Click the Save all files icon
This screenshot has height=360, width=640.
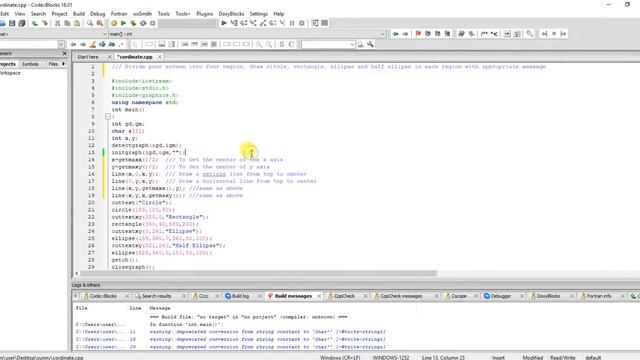pyautogui.click(x=22, y=24)
